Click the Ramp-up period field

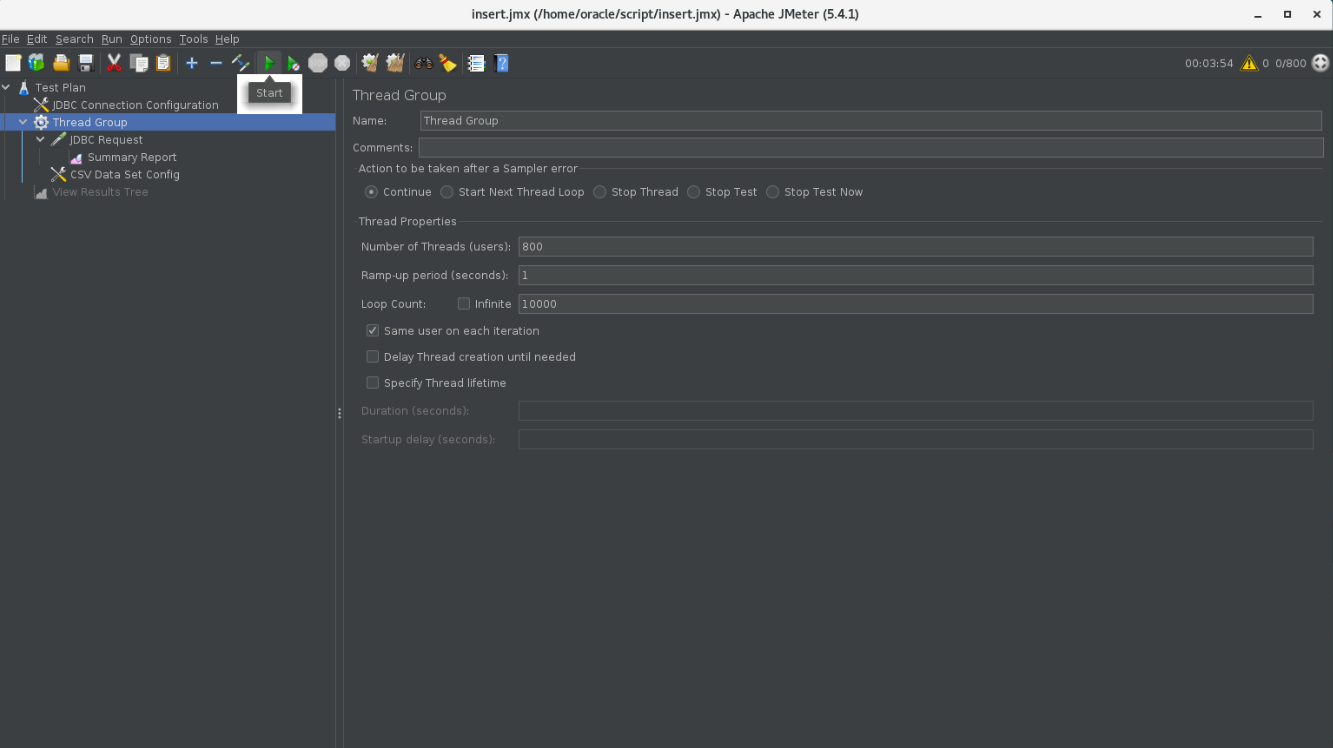coord(915,275)
